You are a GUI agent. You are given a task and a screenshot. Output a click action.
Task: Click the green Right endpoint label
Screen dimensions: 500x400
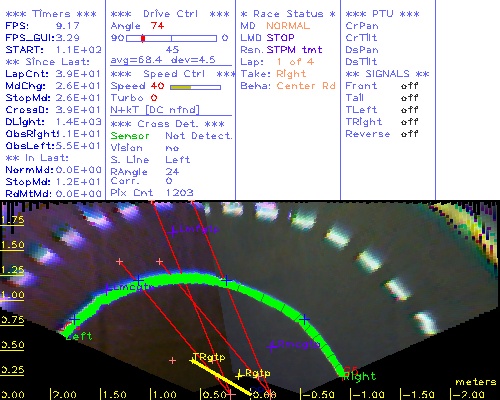360,377
